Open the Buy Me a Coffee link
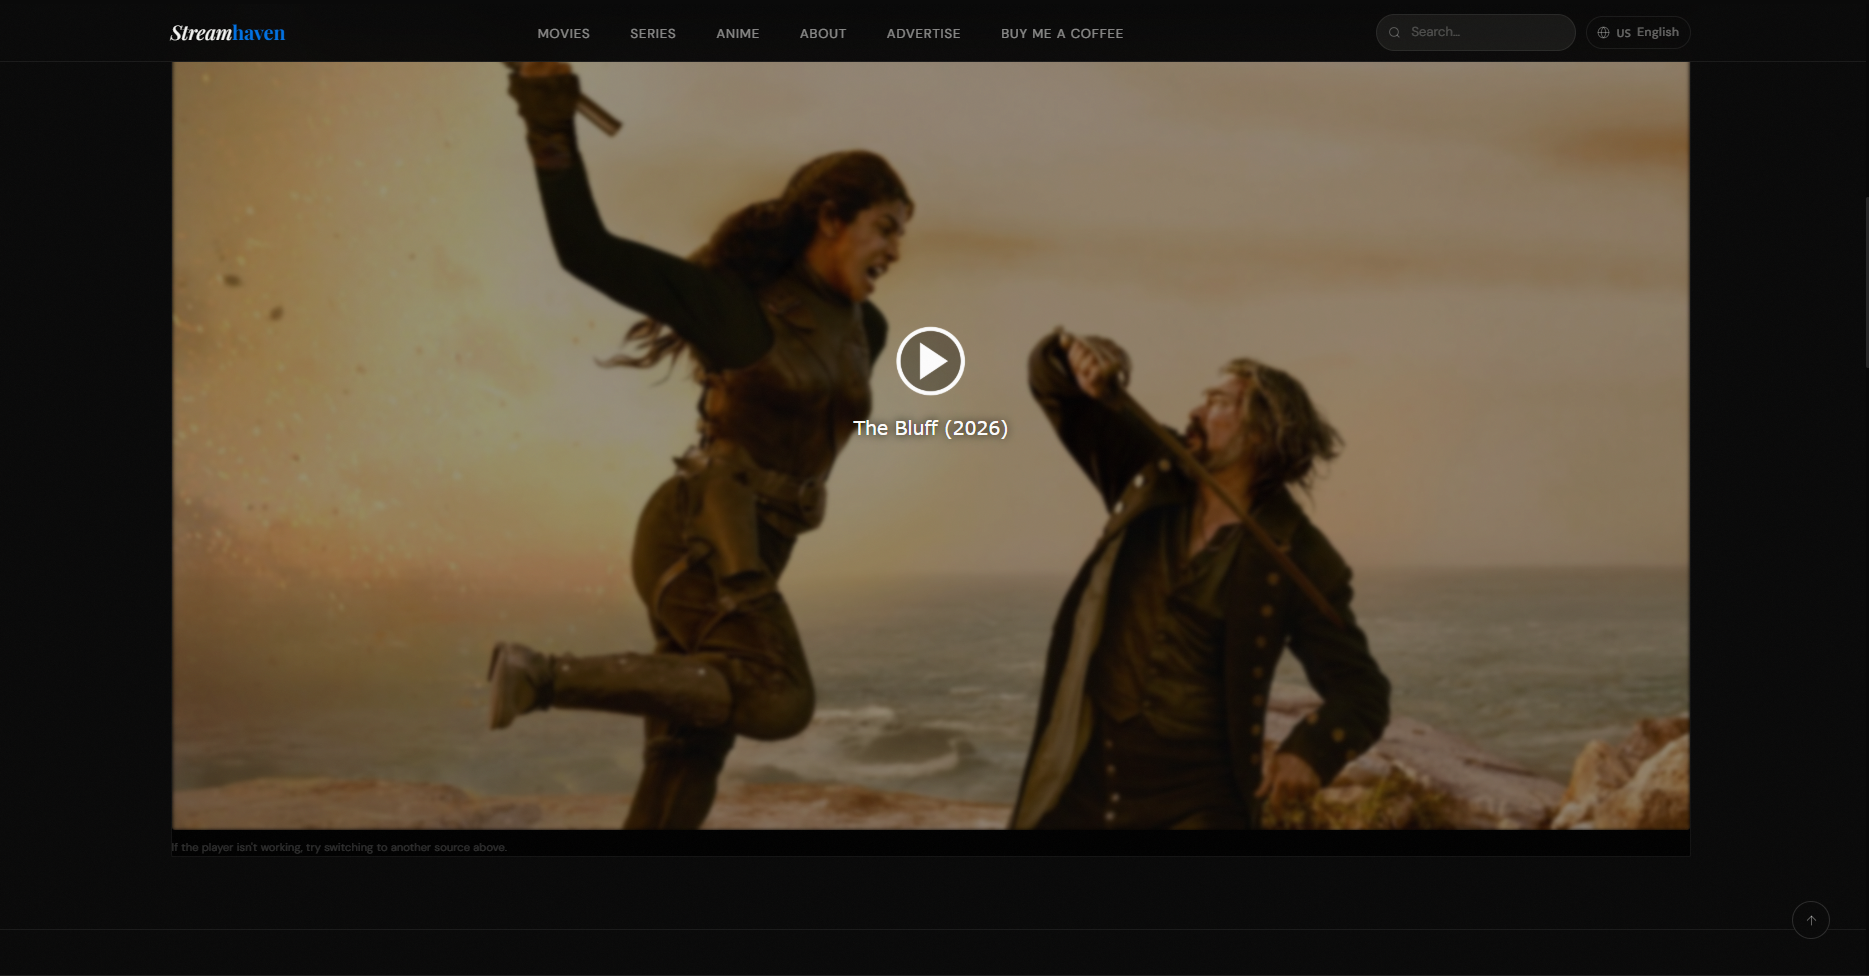Screen dimensions: 1869x976 point(1062,33)
